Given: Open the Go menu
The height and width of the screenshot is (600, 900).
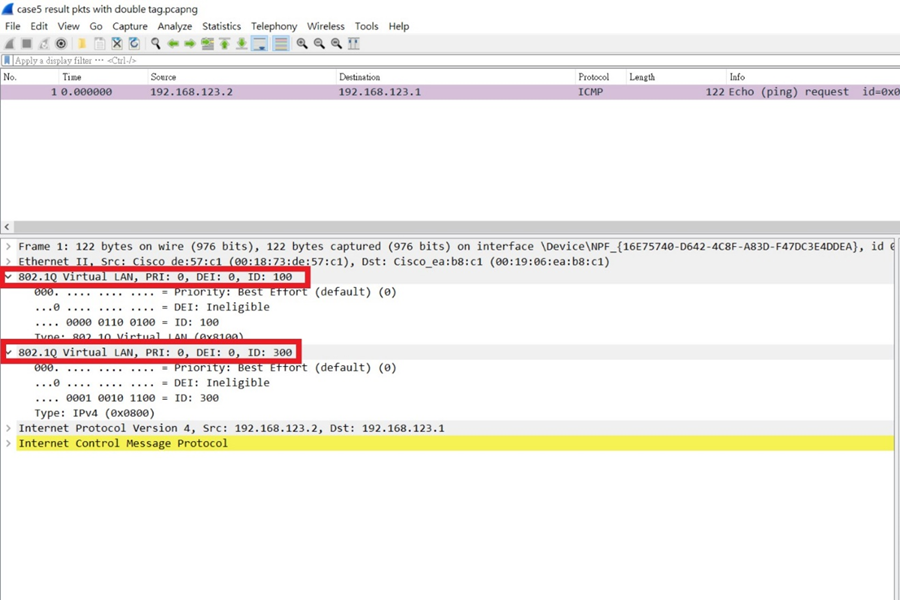Looking at the screenshot, I should click(96, 26).
